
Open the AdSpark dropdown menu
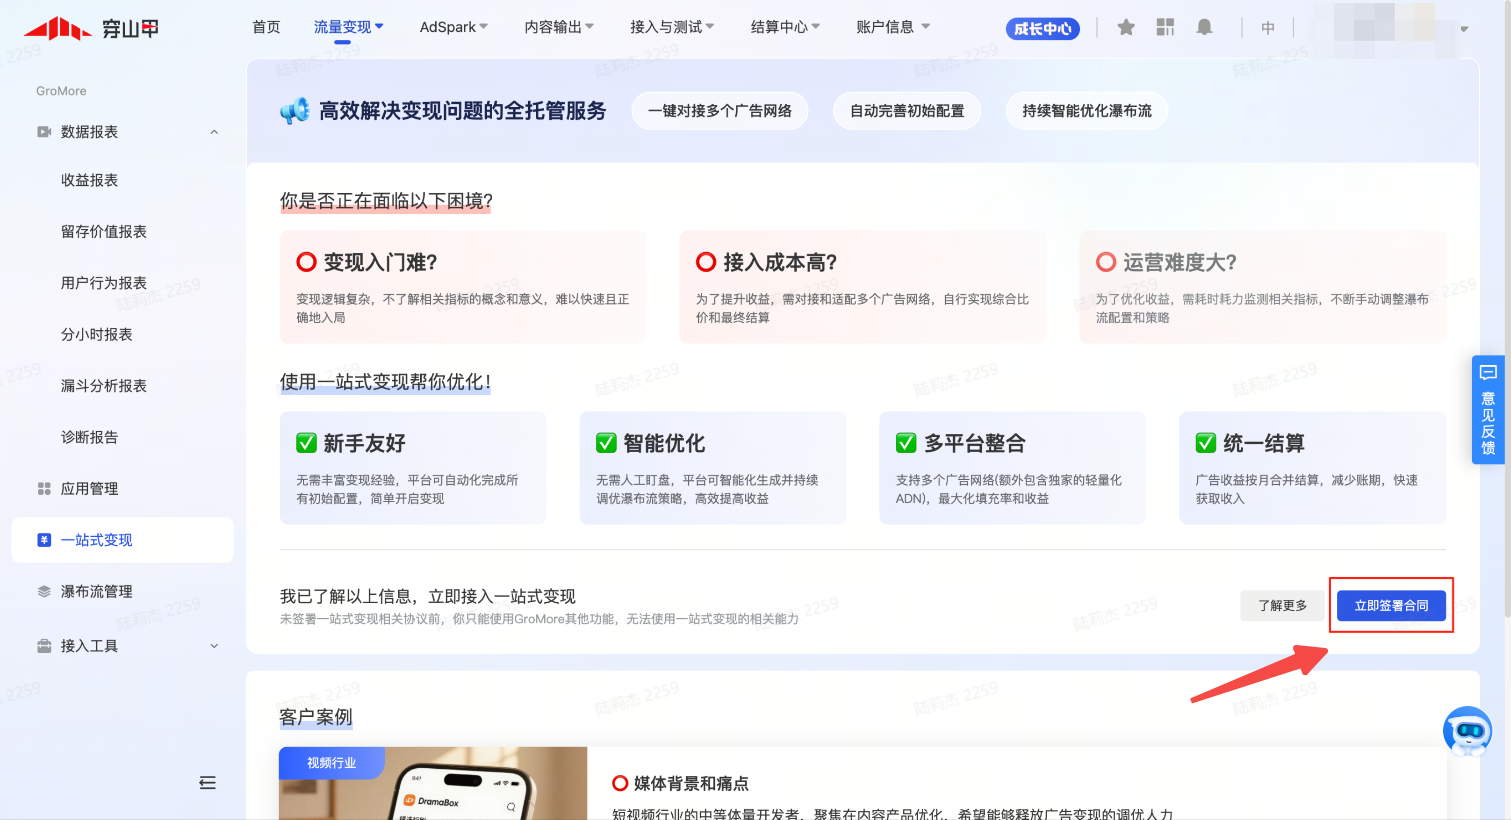[453, 27]
